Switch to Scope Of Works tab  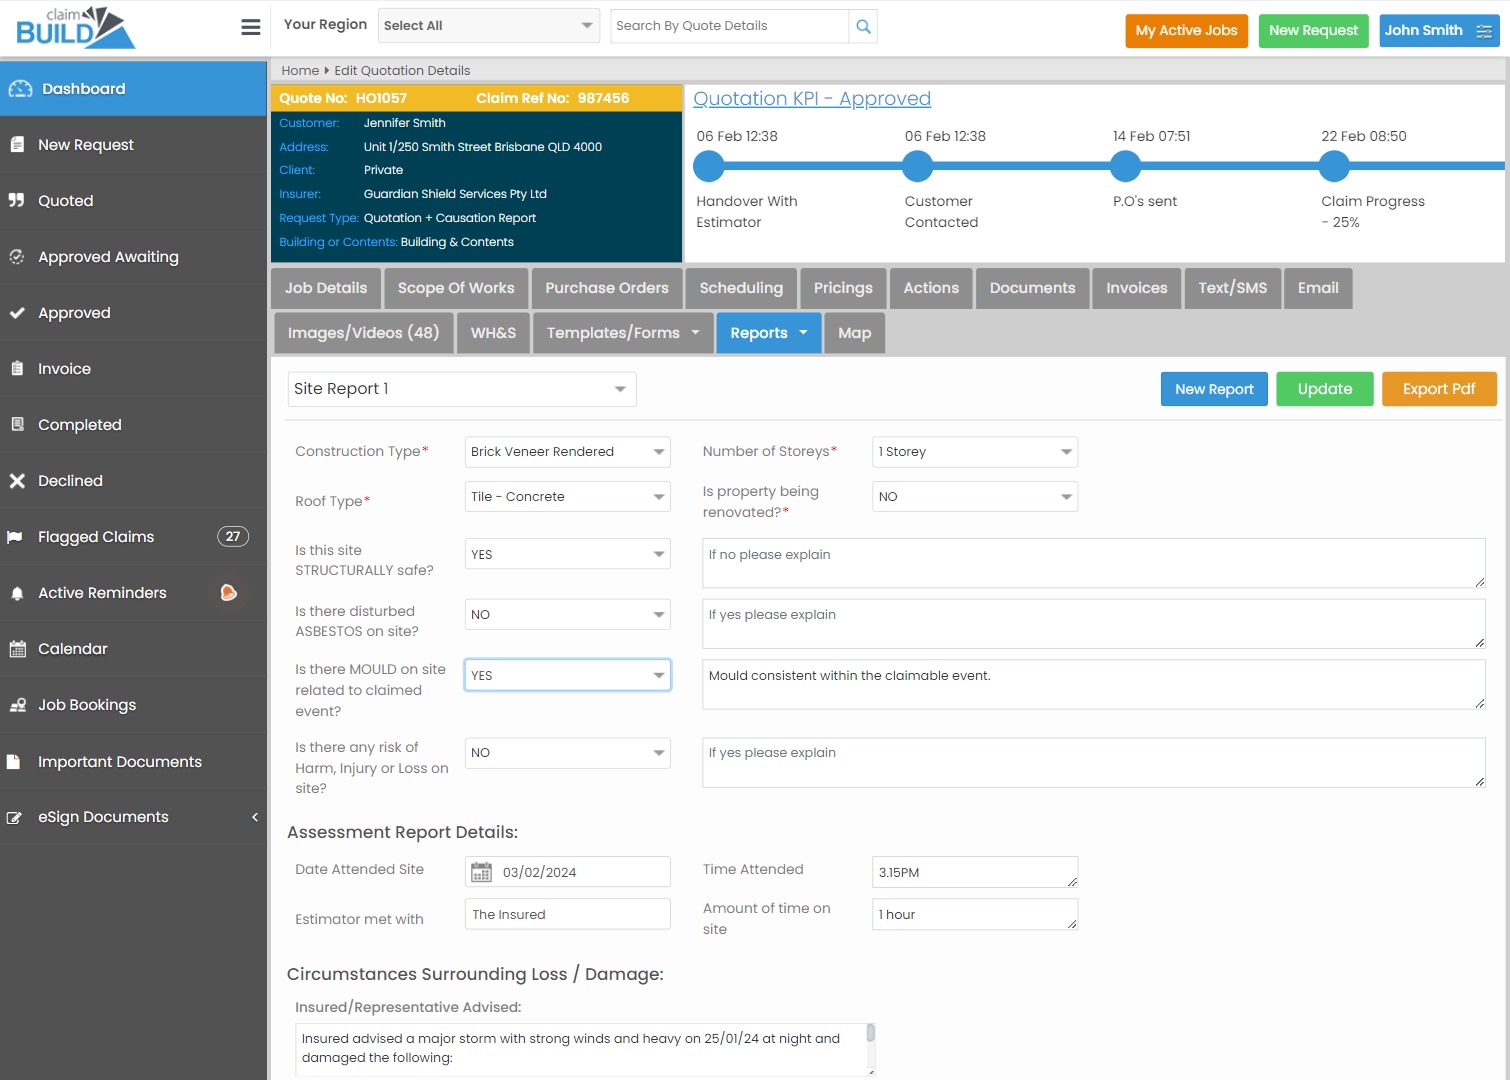click(456, 288)
